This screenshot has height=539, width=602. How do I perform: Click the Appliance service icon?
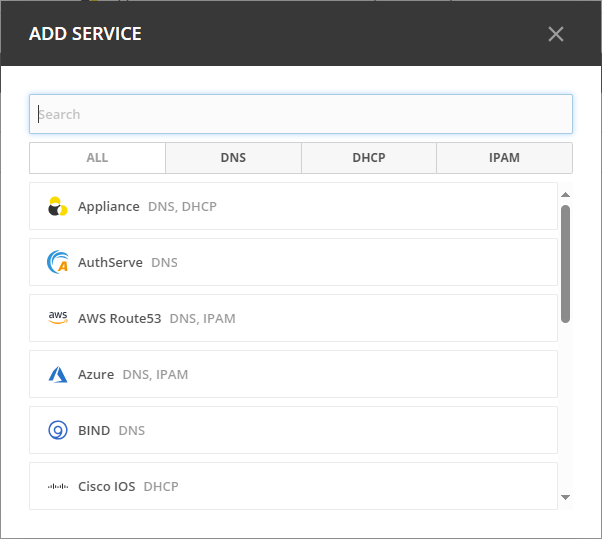click(x=58, y=207)
